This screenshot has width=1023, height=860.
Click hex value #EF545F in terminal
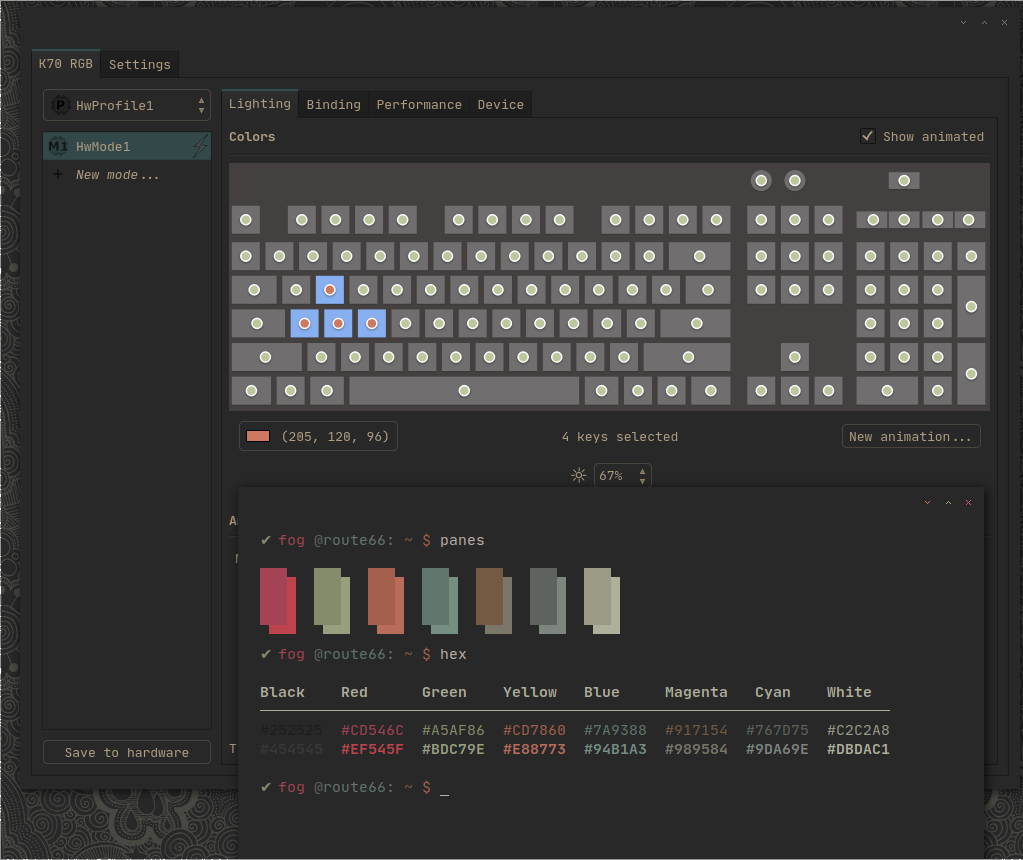point(373,749)
